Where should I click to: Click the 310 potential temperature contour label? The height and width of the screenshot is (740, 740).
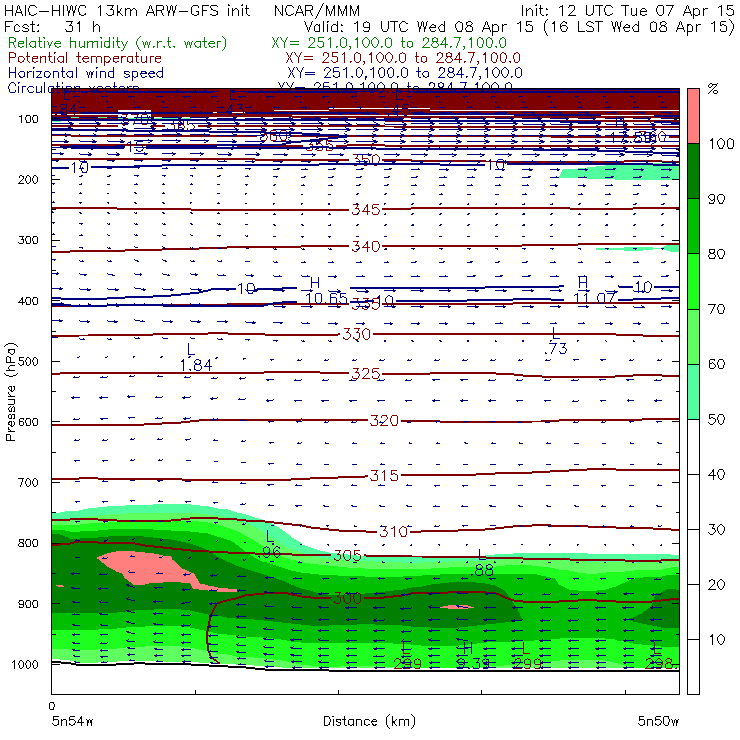pos(394,532)
